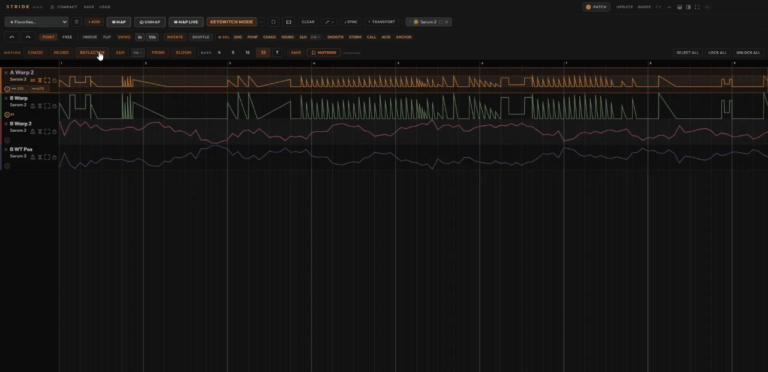Click the dashed-square select icon on B Warp lane

[47, 106]
